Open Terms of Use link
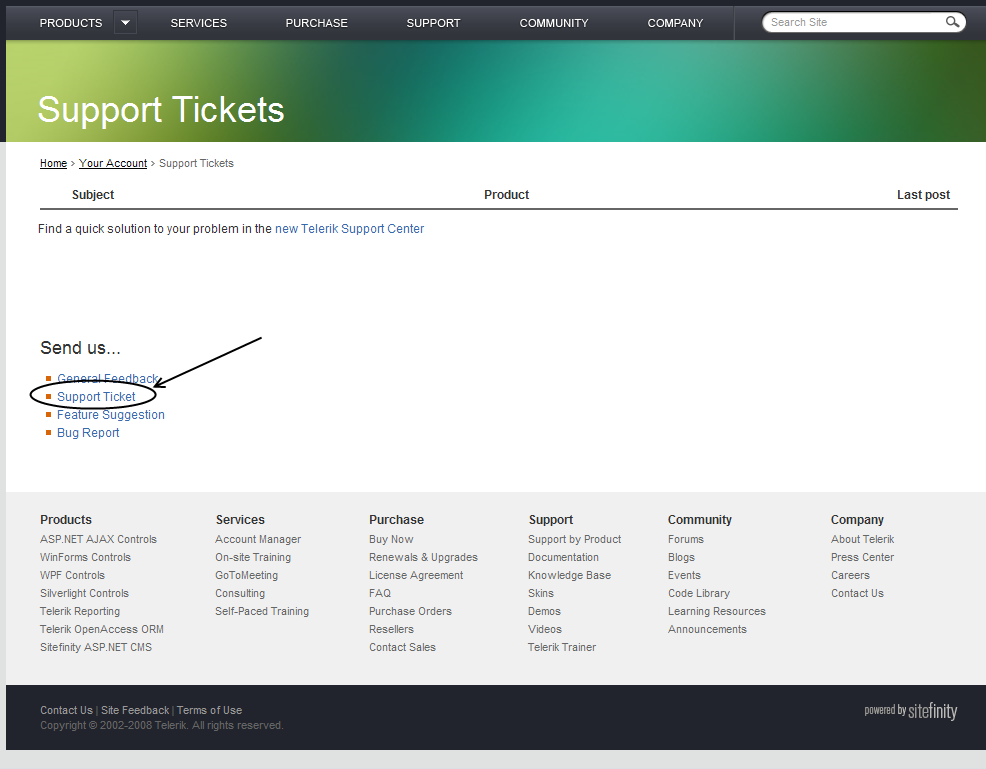The width and height of the screenshot is (986, 769). pos(209,711)
